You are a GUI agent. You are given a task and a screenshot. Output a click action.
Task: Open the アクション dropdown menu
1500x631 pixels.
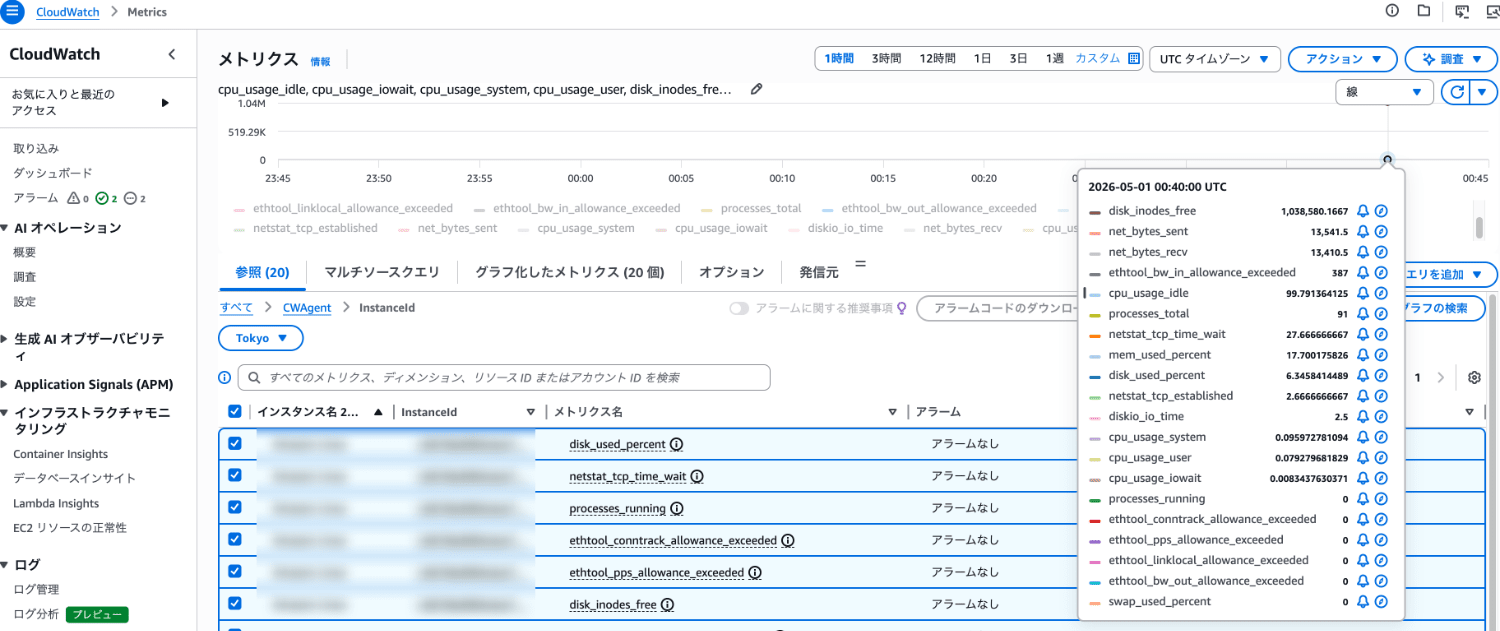(x=1342, y=59)
